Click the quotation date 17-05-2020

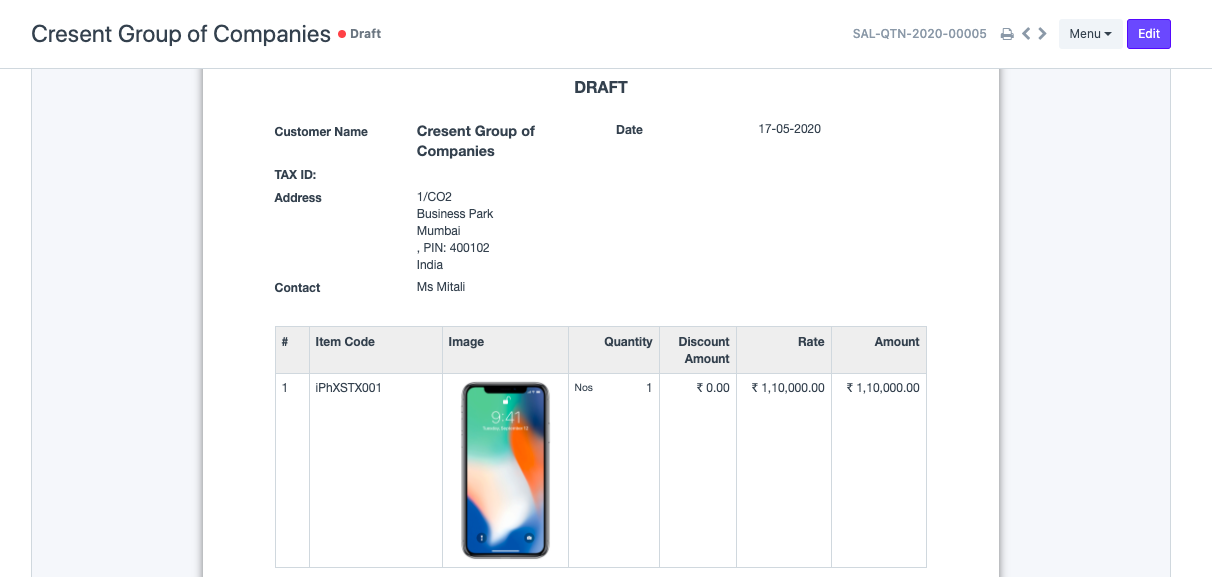[x=789, y=129]
